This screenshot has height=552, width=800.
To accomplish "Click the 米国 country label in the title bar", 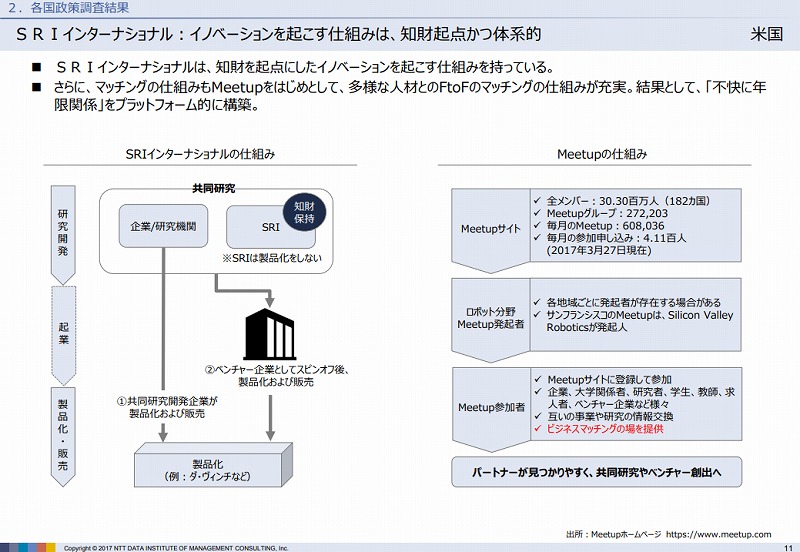I will (x=765, y=34).
